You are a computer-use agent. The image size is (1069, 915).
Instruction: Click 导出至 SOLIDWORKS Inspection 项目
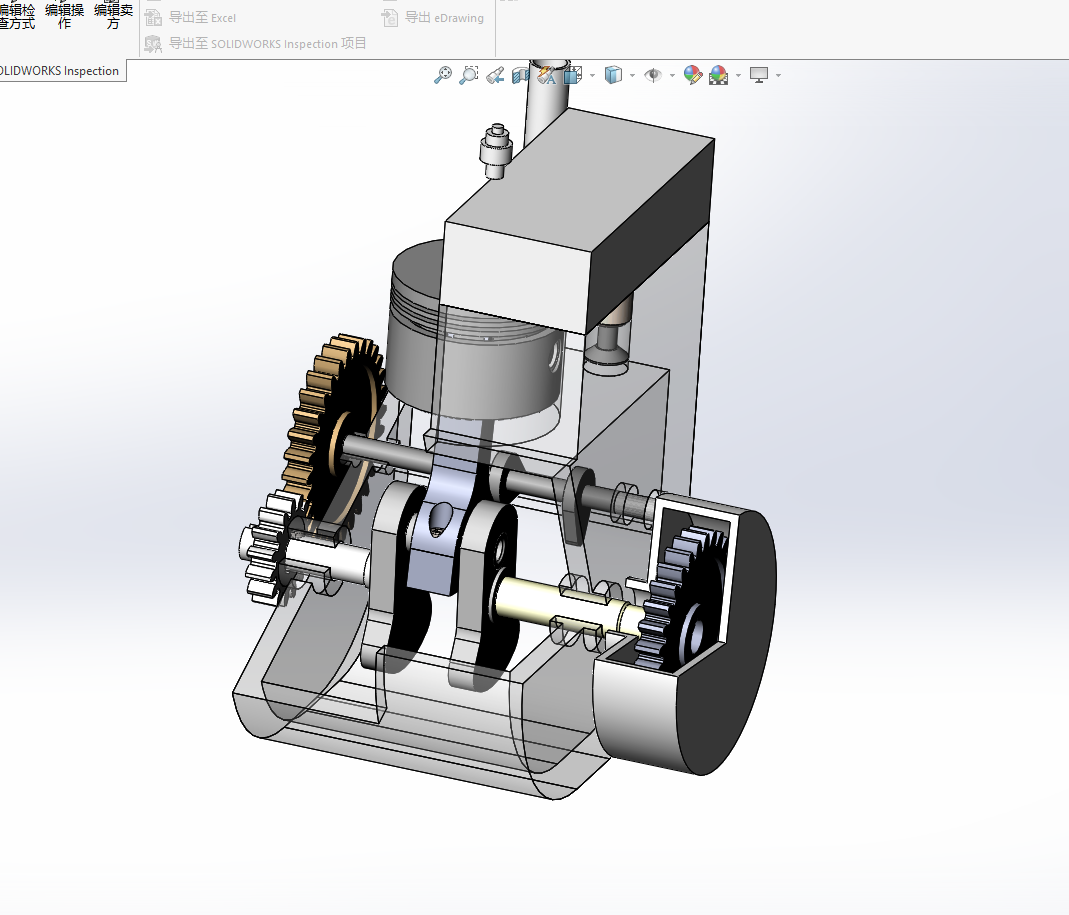click(x=256, y=44)
